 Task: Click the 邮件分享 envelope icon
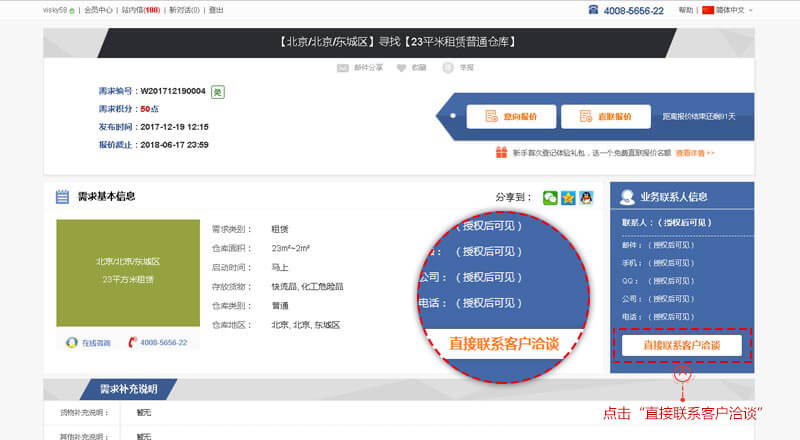[x=343, y=68]
